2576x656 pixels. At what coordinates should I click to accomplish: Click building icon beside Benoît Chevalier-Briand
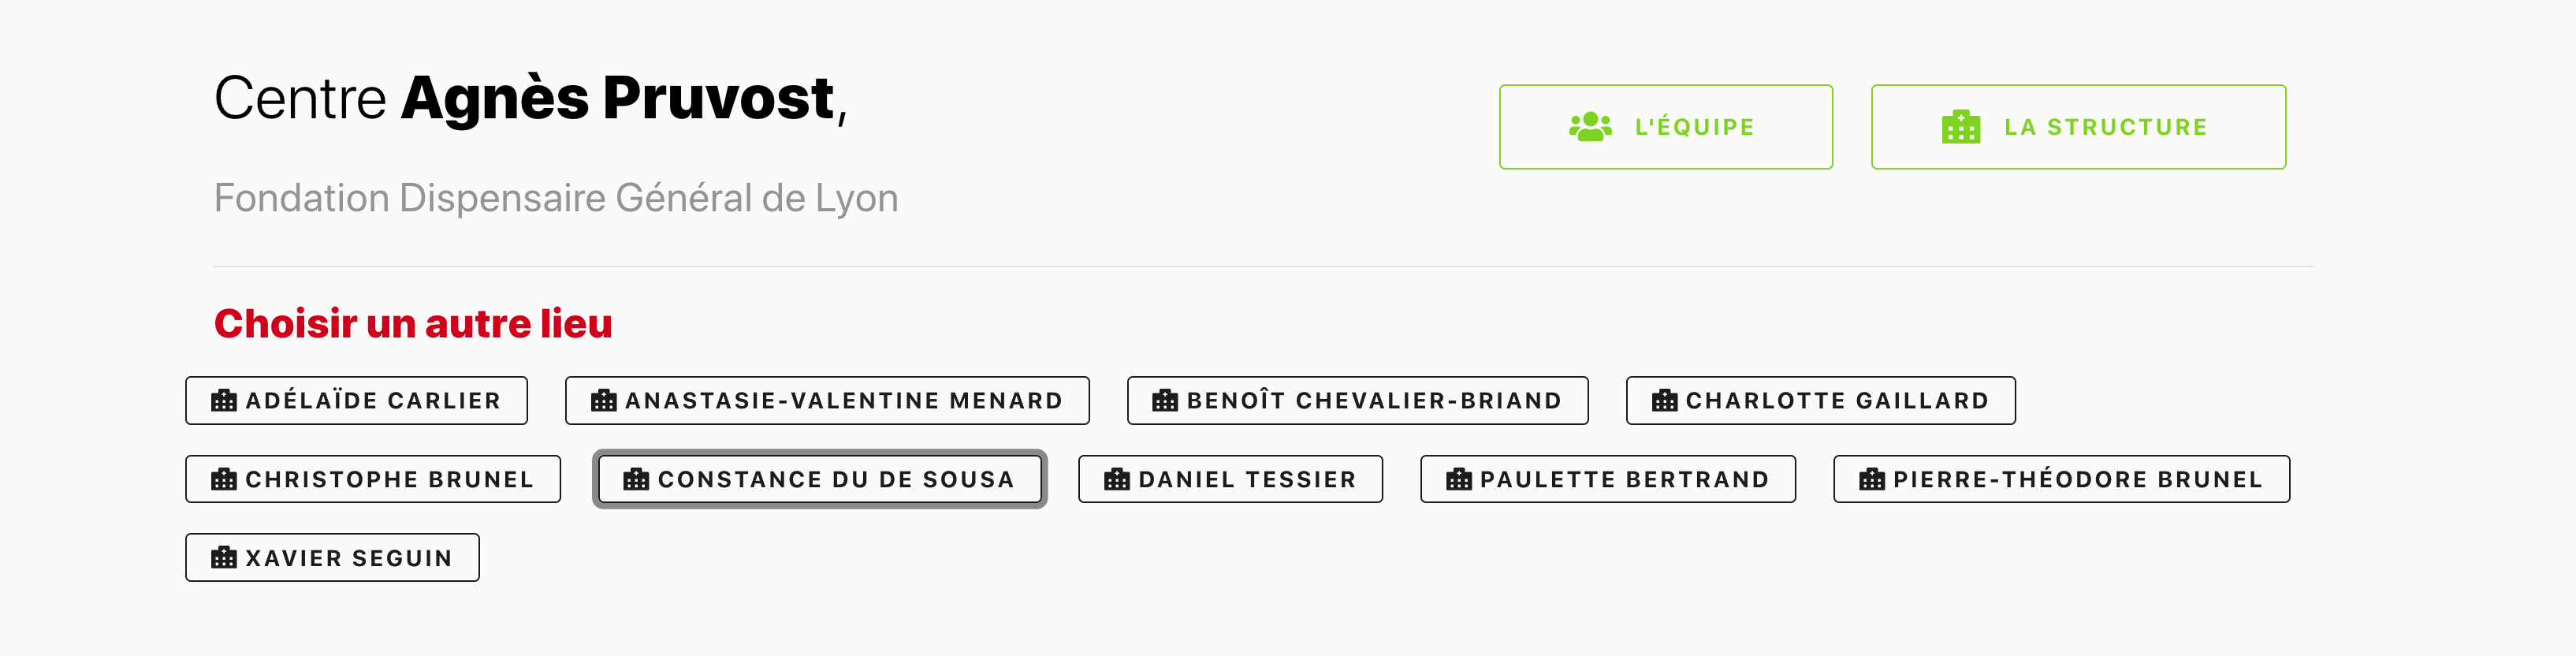click(x=1165, y=401)
